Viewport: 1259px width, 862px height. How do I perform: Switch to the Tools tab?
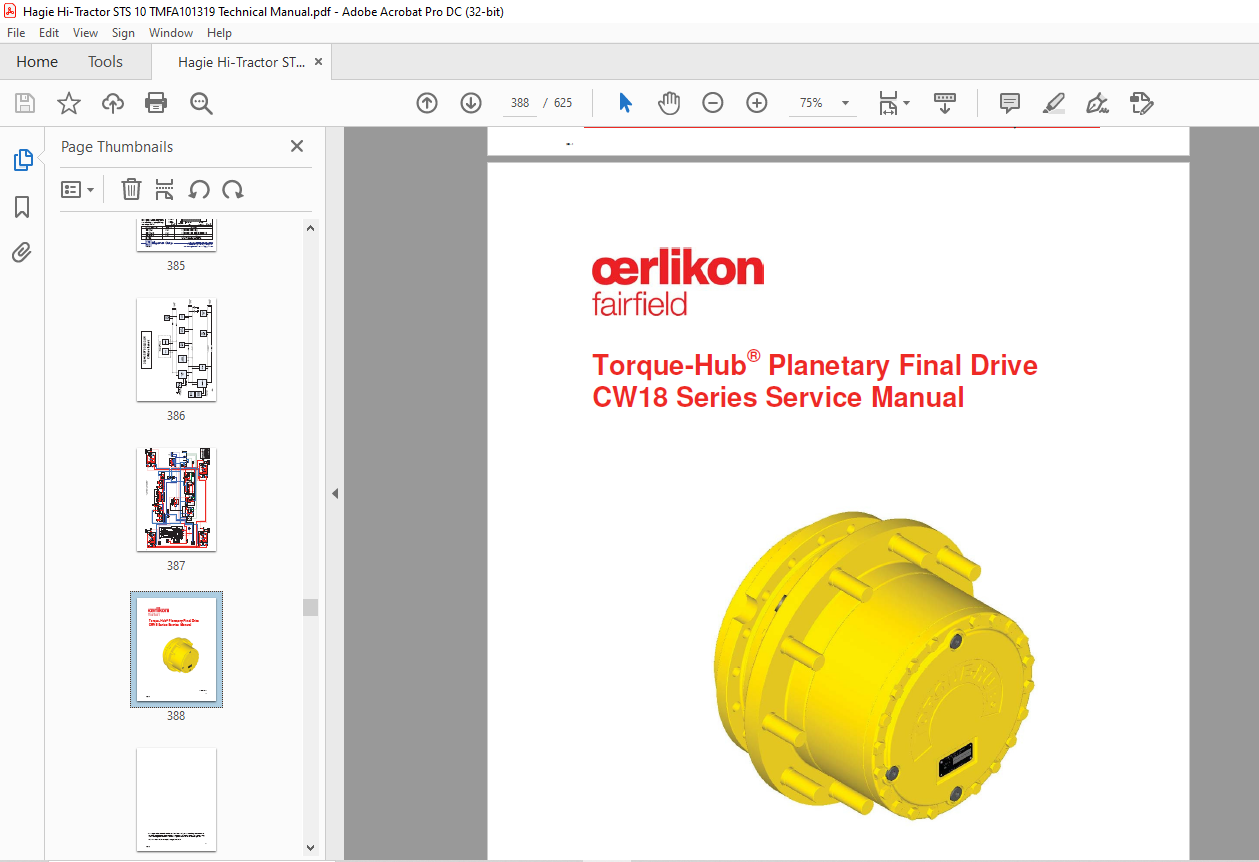tap(105, 62)
